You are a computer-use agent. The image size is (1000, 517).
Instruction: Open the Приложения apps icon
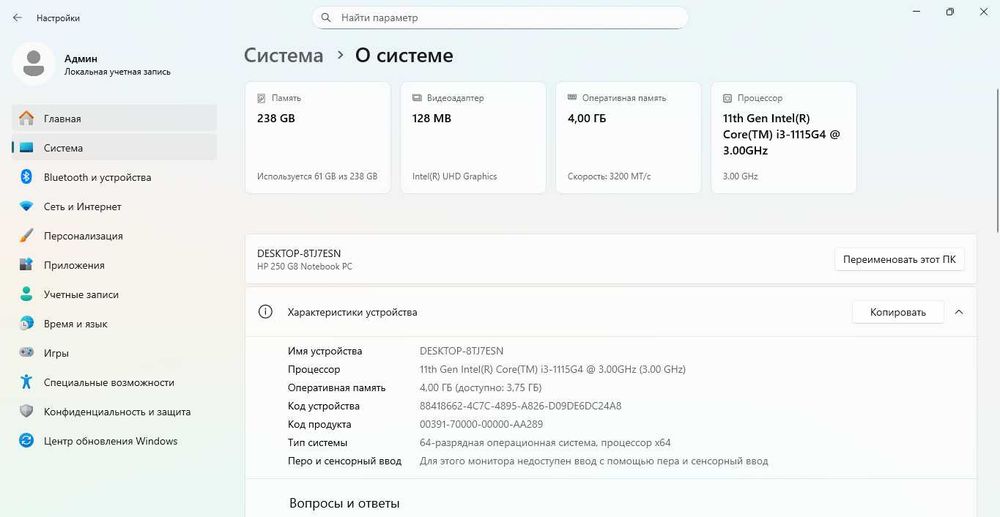[27, 265]
